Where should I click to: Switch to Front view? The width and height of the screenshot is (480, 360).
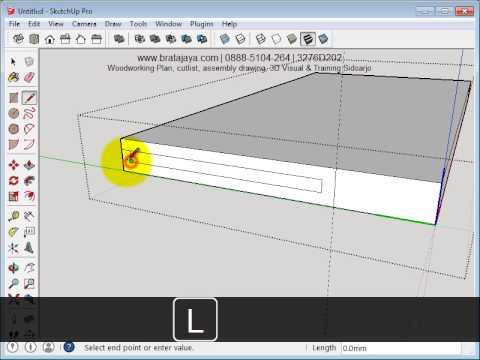[x=50, y=39]
